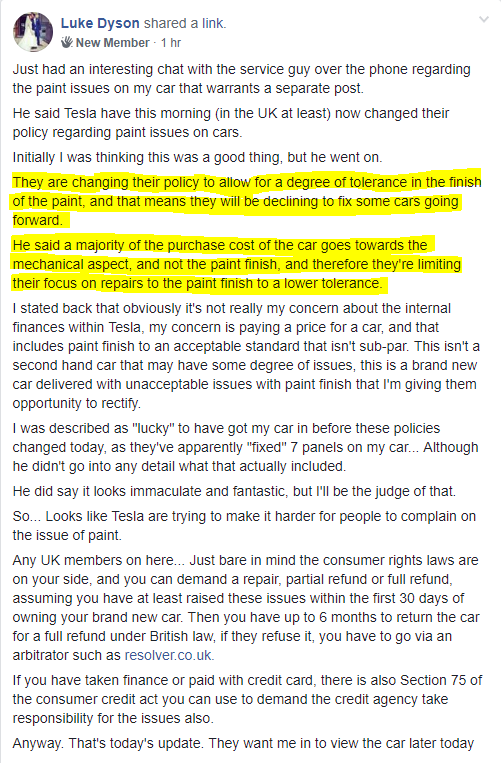Click the '1 hr' post timestamp
This screenshot has height=763, width=501.
pyautogui.click(x=171, y=43)
